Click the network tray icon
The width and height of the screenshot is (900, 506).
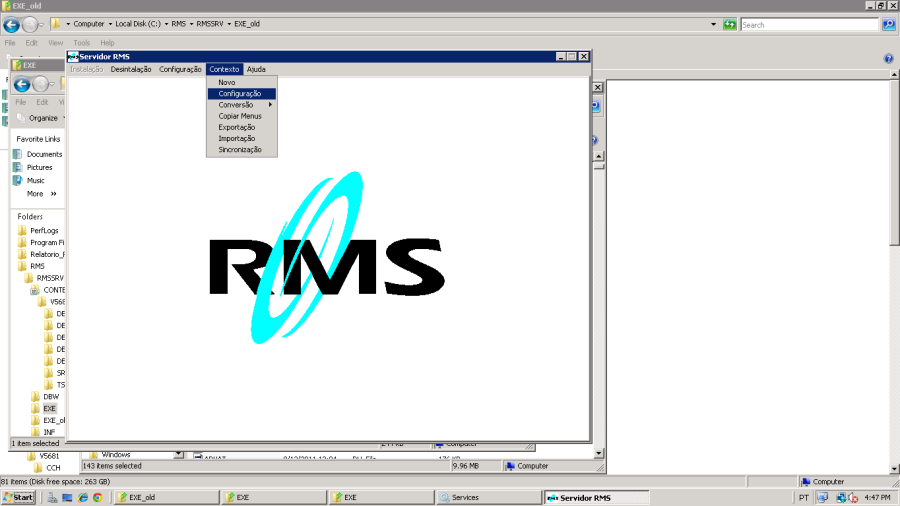841,498
